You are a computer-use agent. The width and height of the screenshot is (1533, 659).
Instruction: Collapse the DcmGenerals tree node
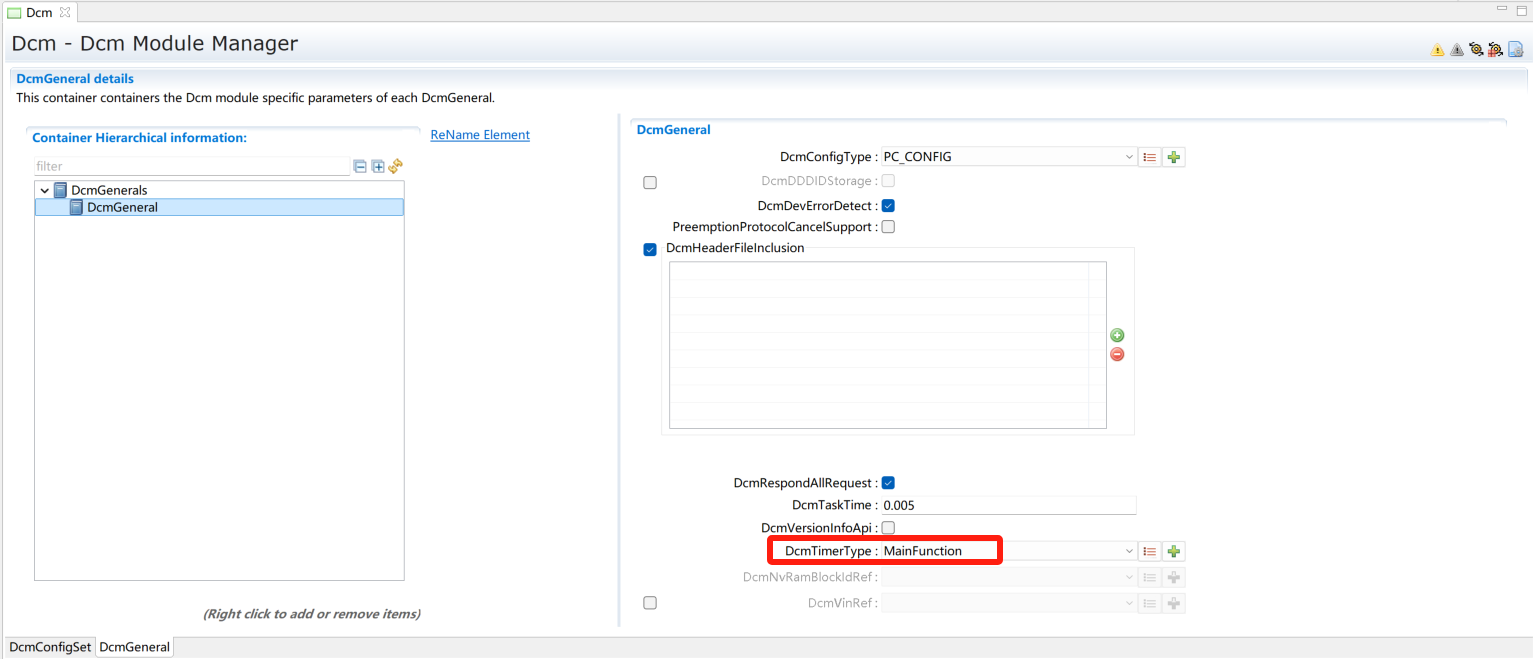(x=45, y=190)
